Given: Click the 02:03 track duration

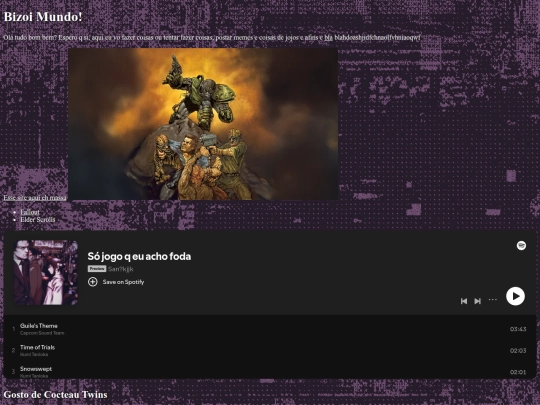Looking at the screenshot, I should [518, 351].
